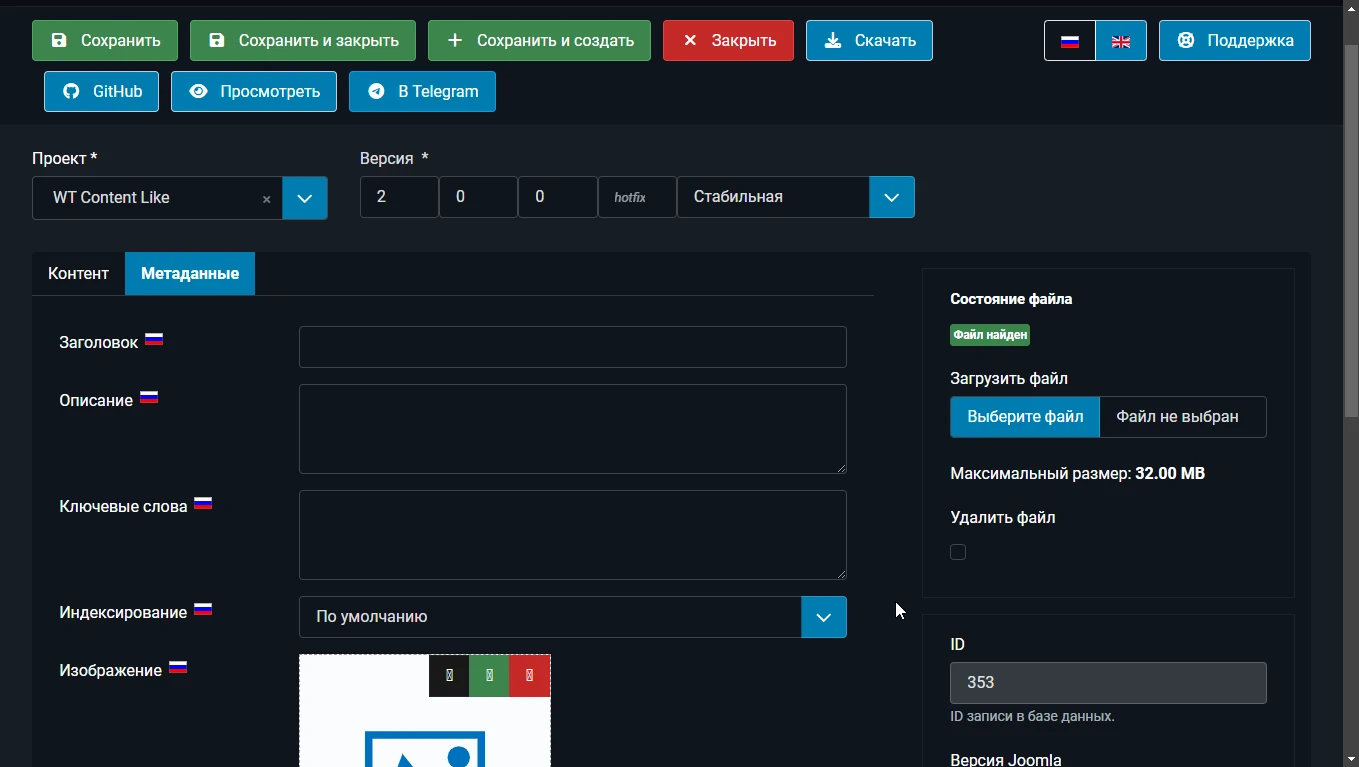
Task: Click the Выберите файл upload button
Action: pyautogui.click(x=1025, y=417)
